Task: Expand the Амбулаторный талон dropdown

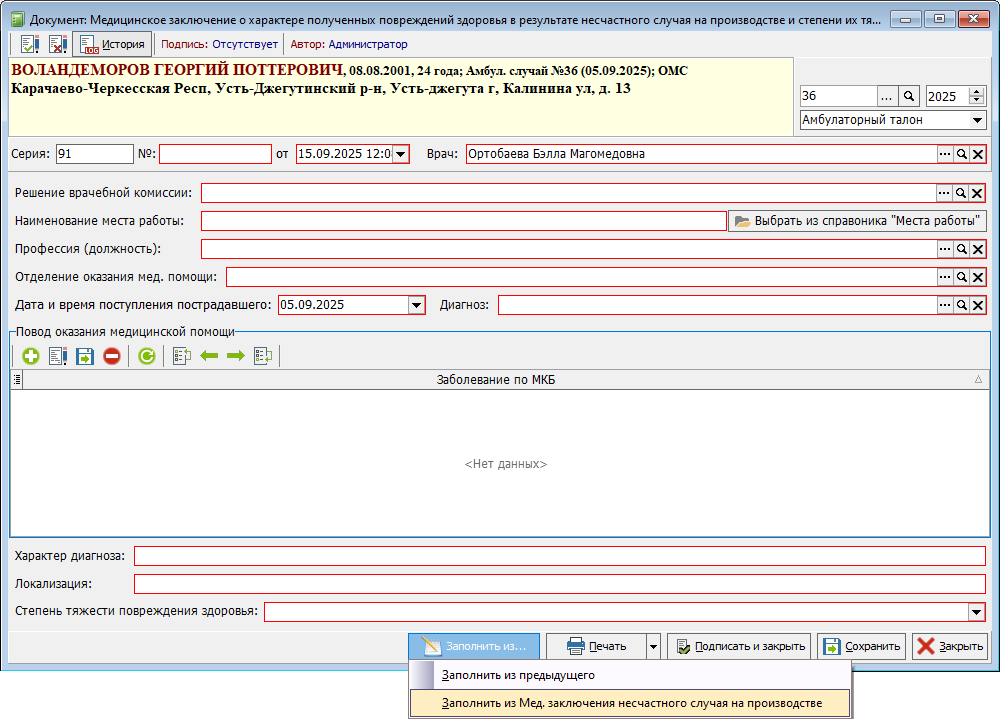Action: point(976,120)
